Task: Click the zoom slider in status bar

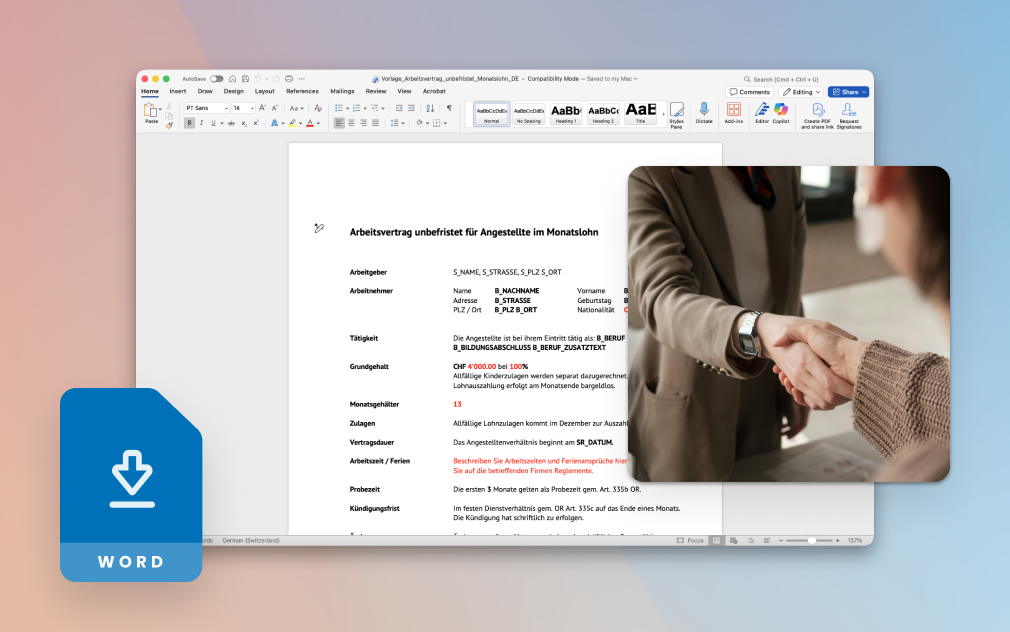Action: click(809, 541)
